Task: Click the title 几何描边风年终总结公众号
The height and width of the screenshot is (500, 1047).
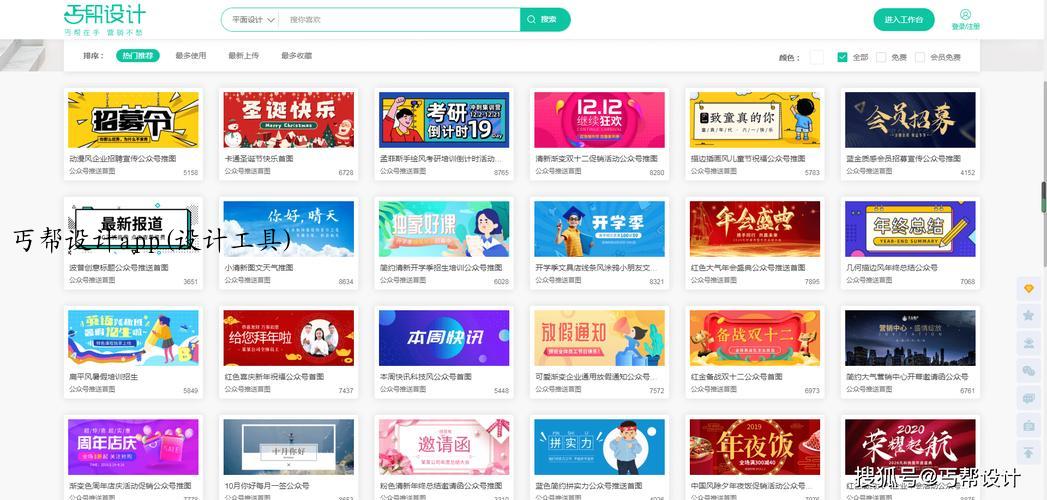Action: [892, 268]
